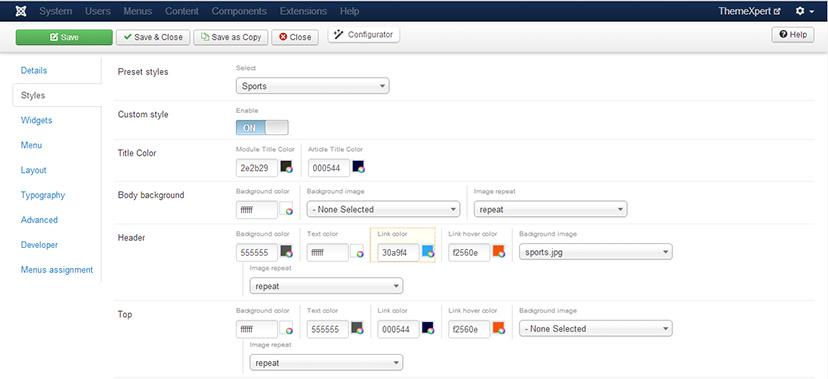The width and height of the screenshot is (828, 379).
Task: Open Top Image repeat dropdown
Action: [326, 363]
